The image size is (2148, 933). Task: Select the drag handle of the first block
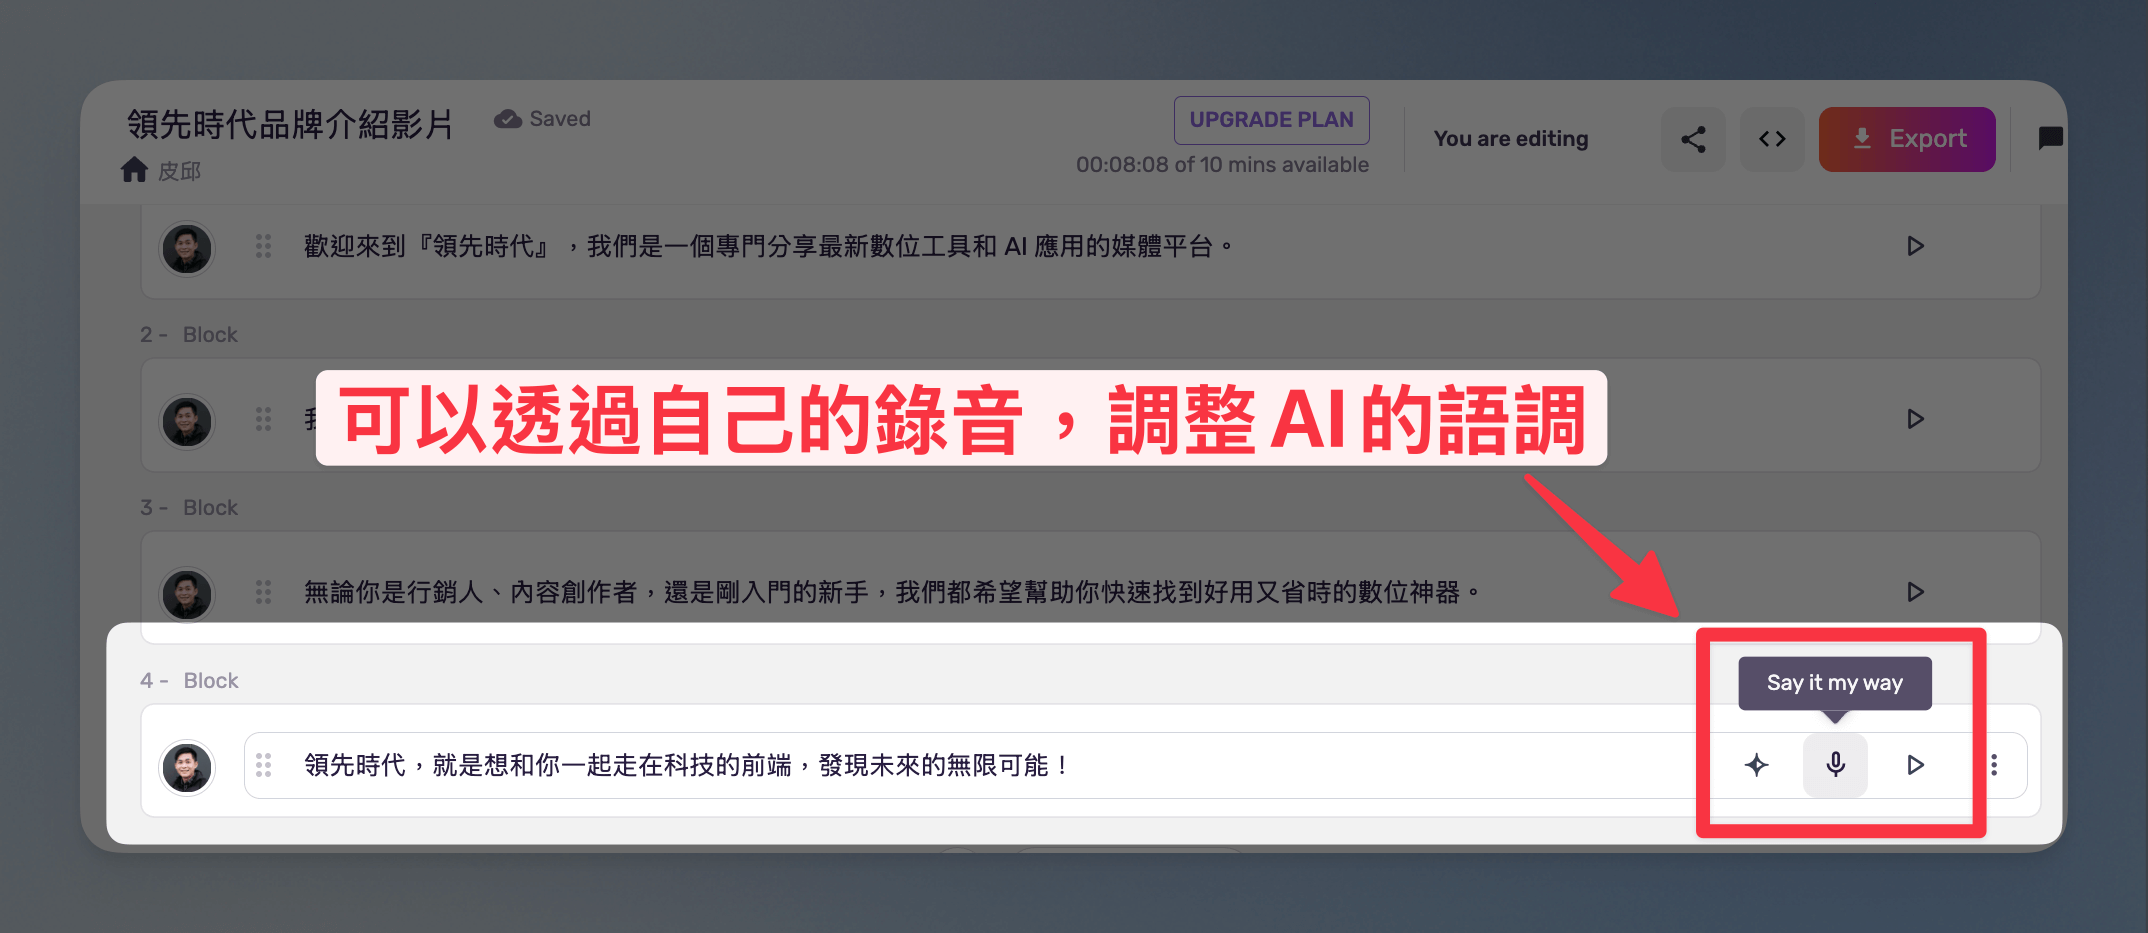[263, 246]
